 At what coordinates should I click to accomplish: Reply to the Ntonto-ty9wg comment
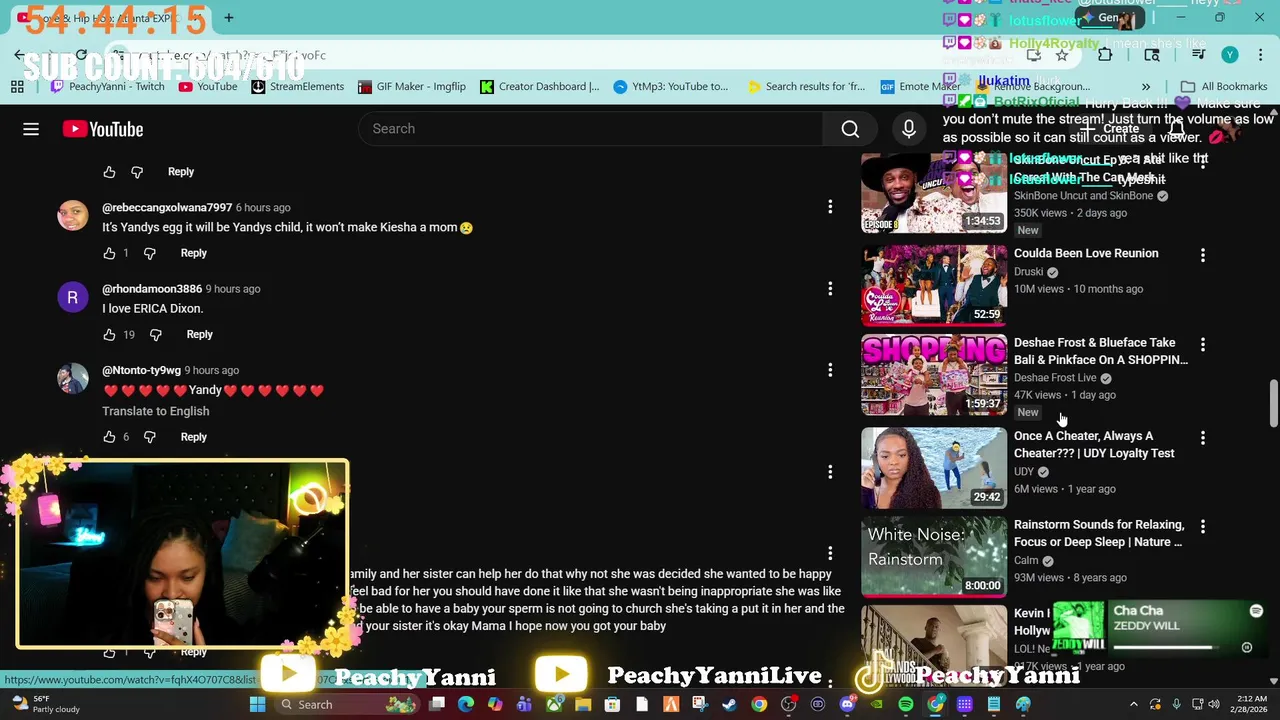click(x=193, y=436)
